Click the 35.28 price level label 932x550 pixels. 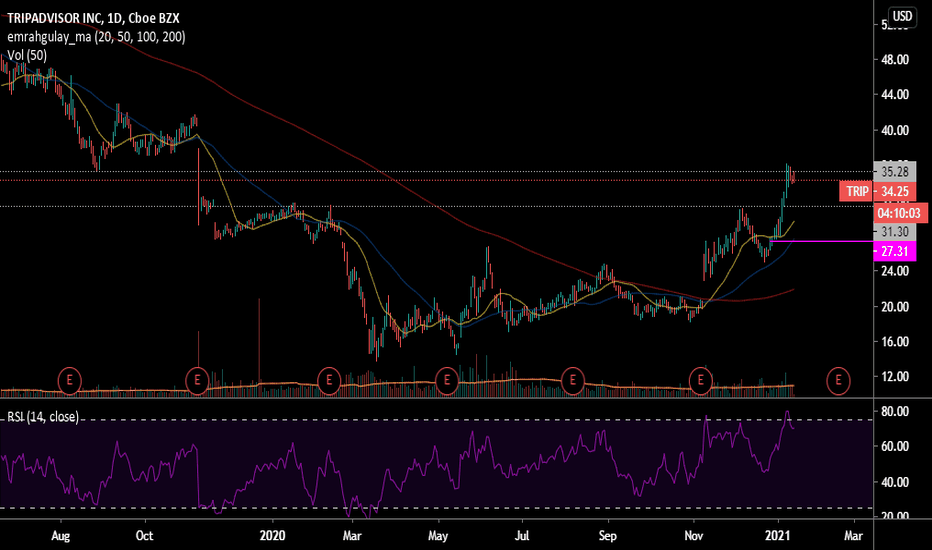click(895, 172)
